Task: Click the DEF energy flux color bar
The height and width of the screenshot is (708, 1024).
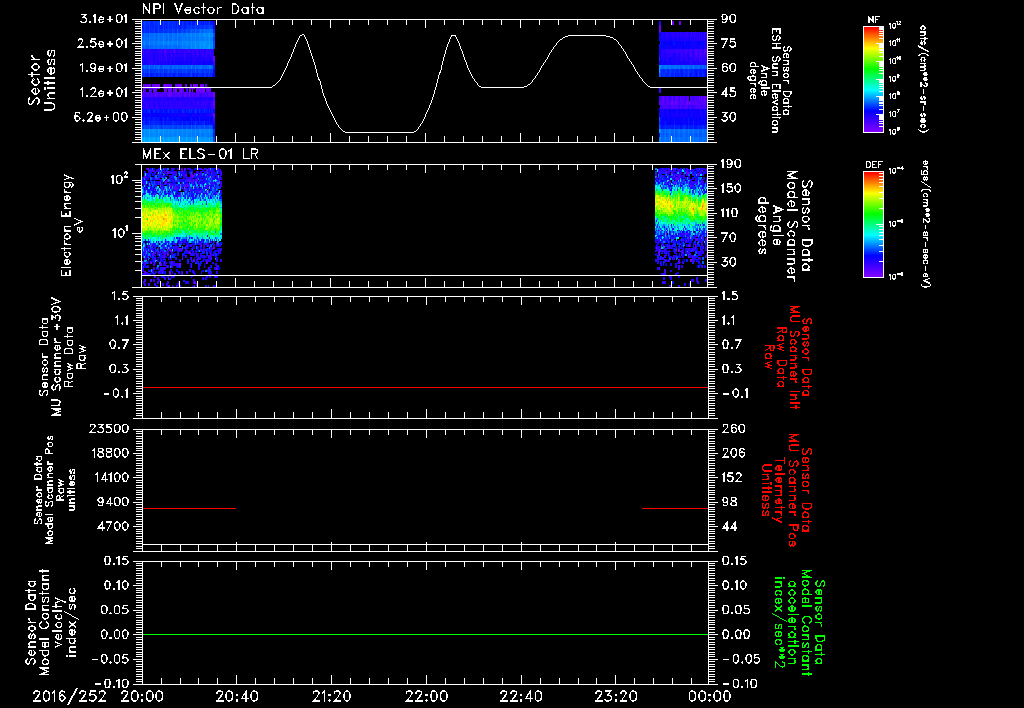Action: coord(874,223)
